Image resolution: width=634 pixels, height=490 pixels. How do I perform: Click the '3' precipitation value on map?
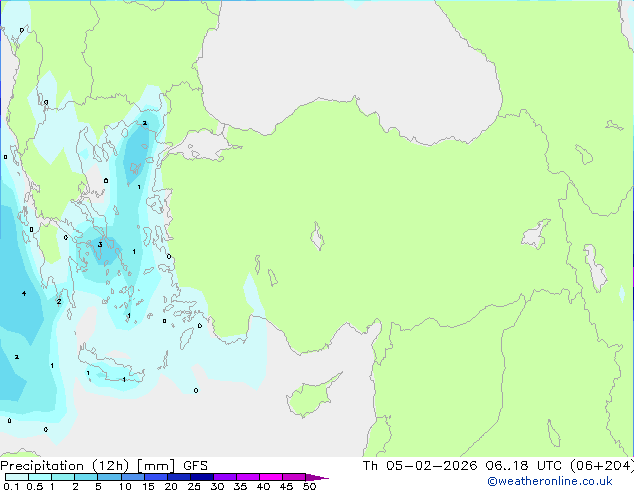[x=100, y=245]
